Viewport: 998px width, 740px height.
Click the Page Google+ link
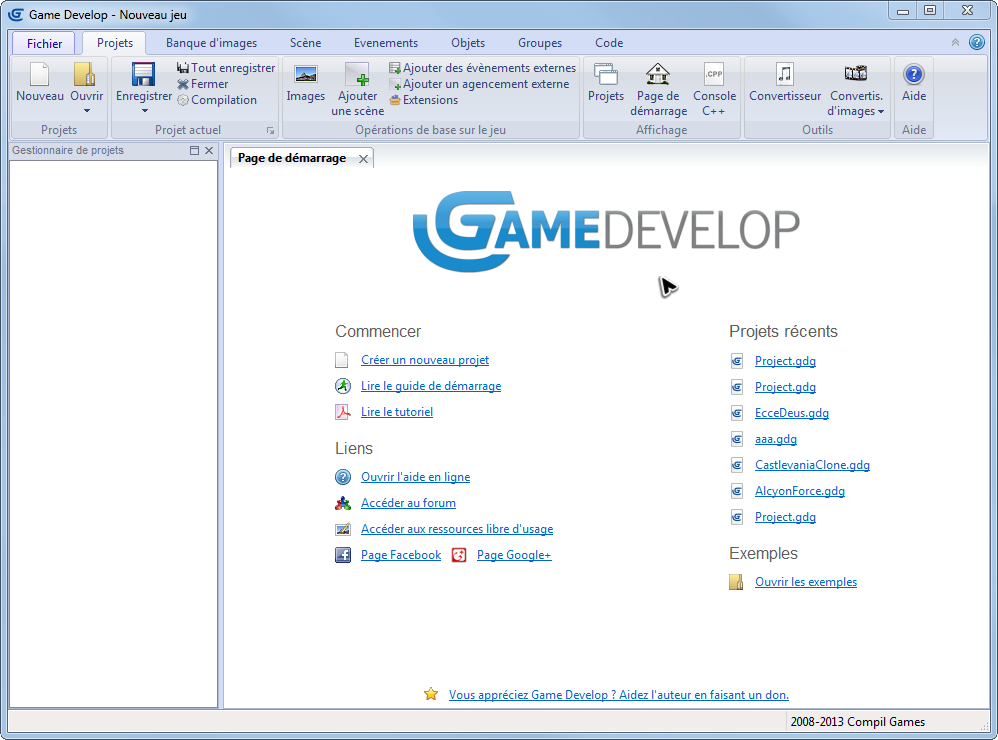[514, 555]
